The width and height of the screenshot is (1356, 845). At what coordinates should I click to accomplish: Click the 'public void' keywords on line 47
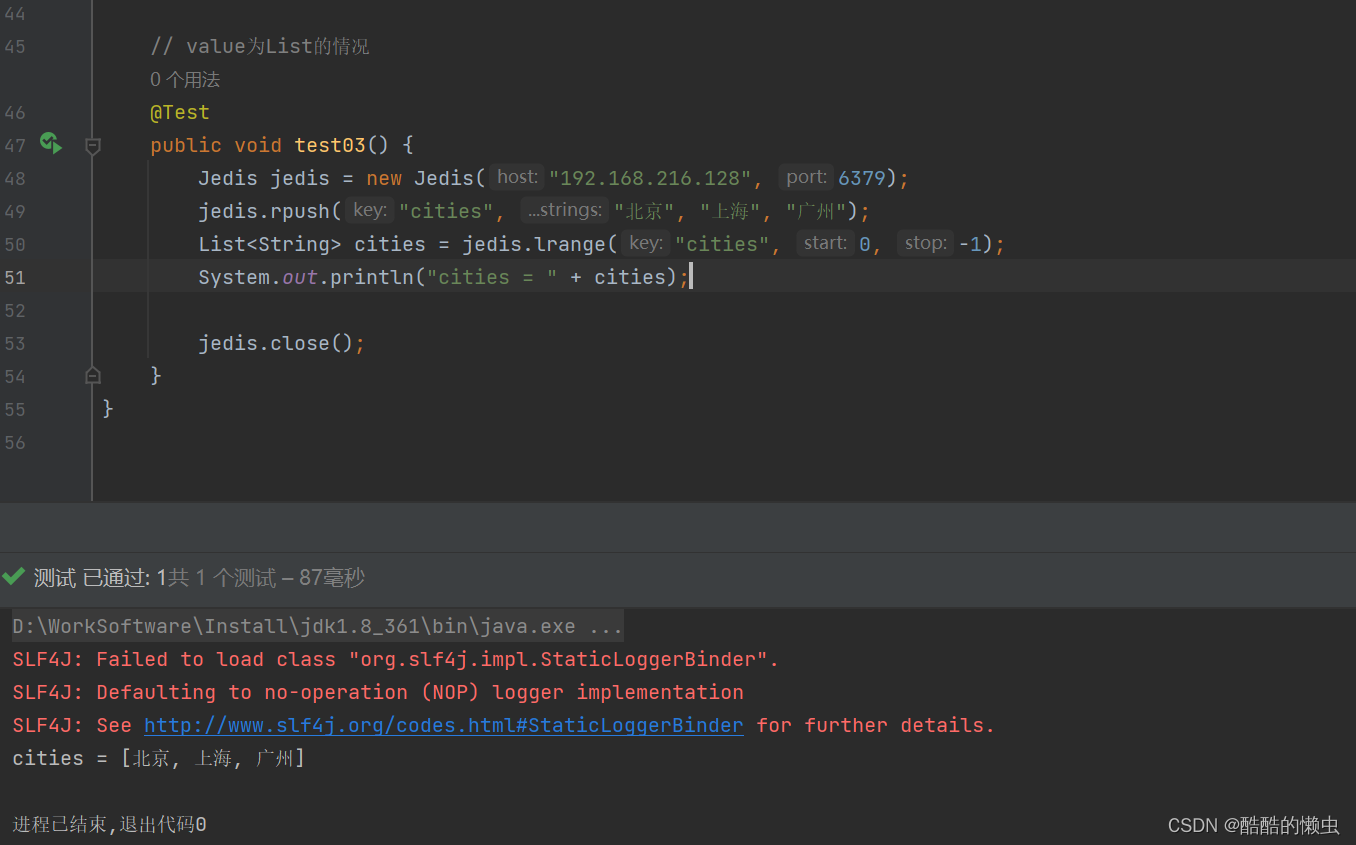[x=216, y=145]
